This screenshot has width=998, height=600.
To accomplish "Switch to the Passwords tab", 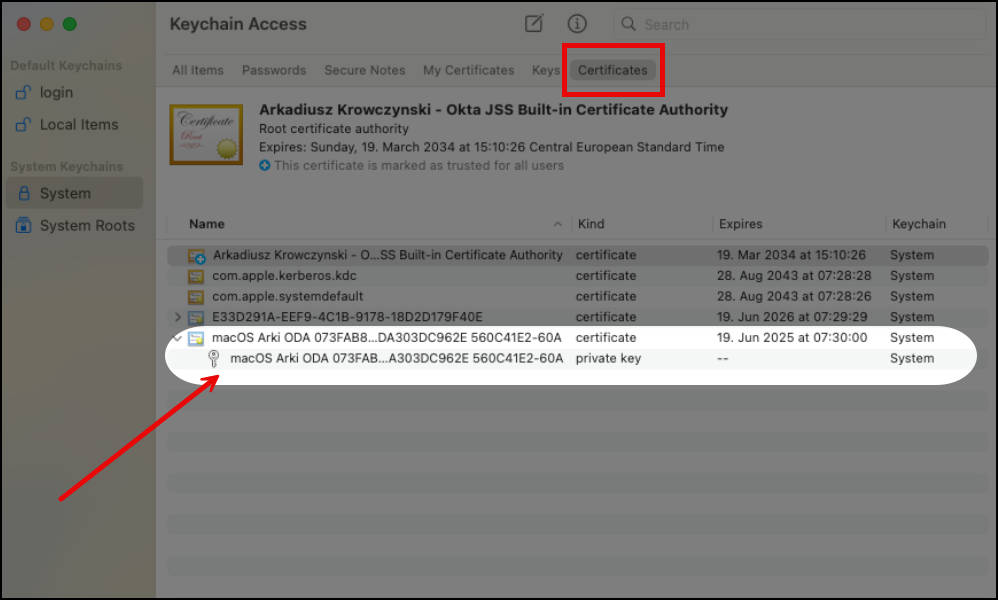I will coord(273,70).
